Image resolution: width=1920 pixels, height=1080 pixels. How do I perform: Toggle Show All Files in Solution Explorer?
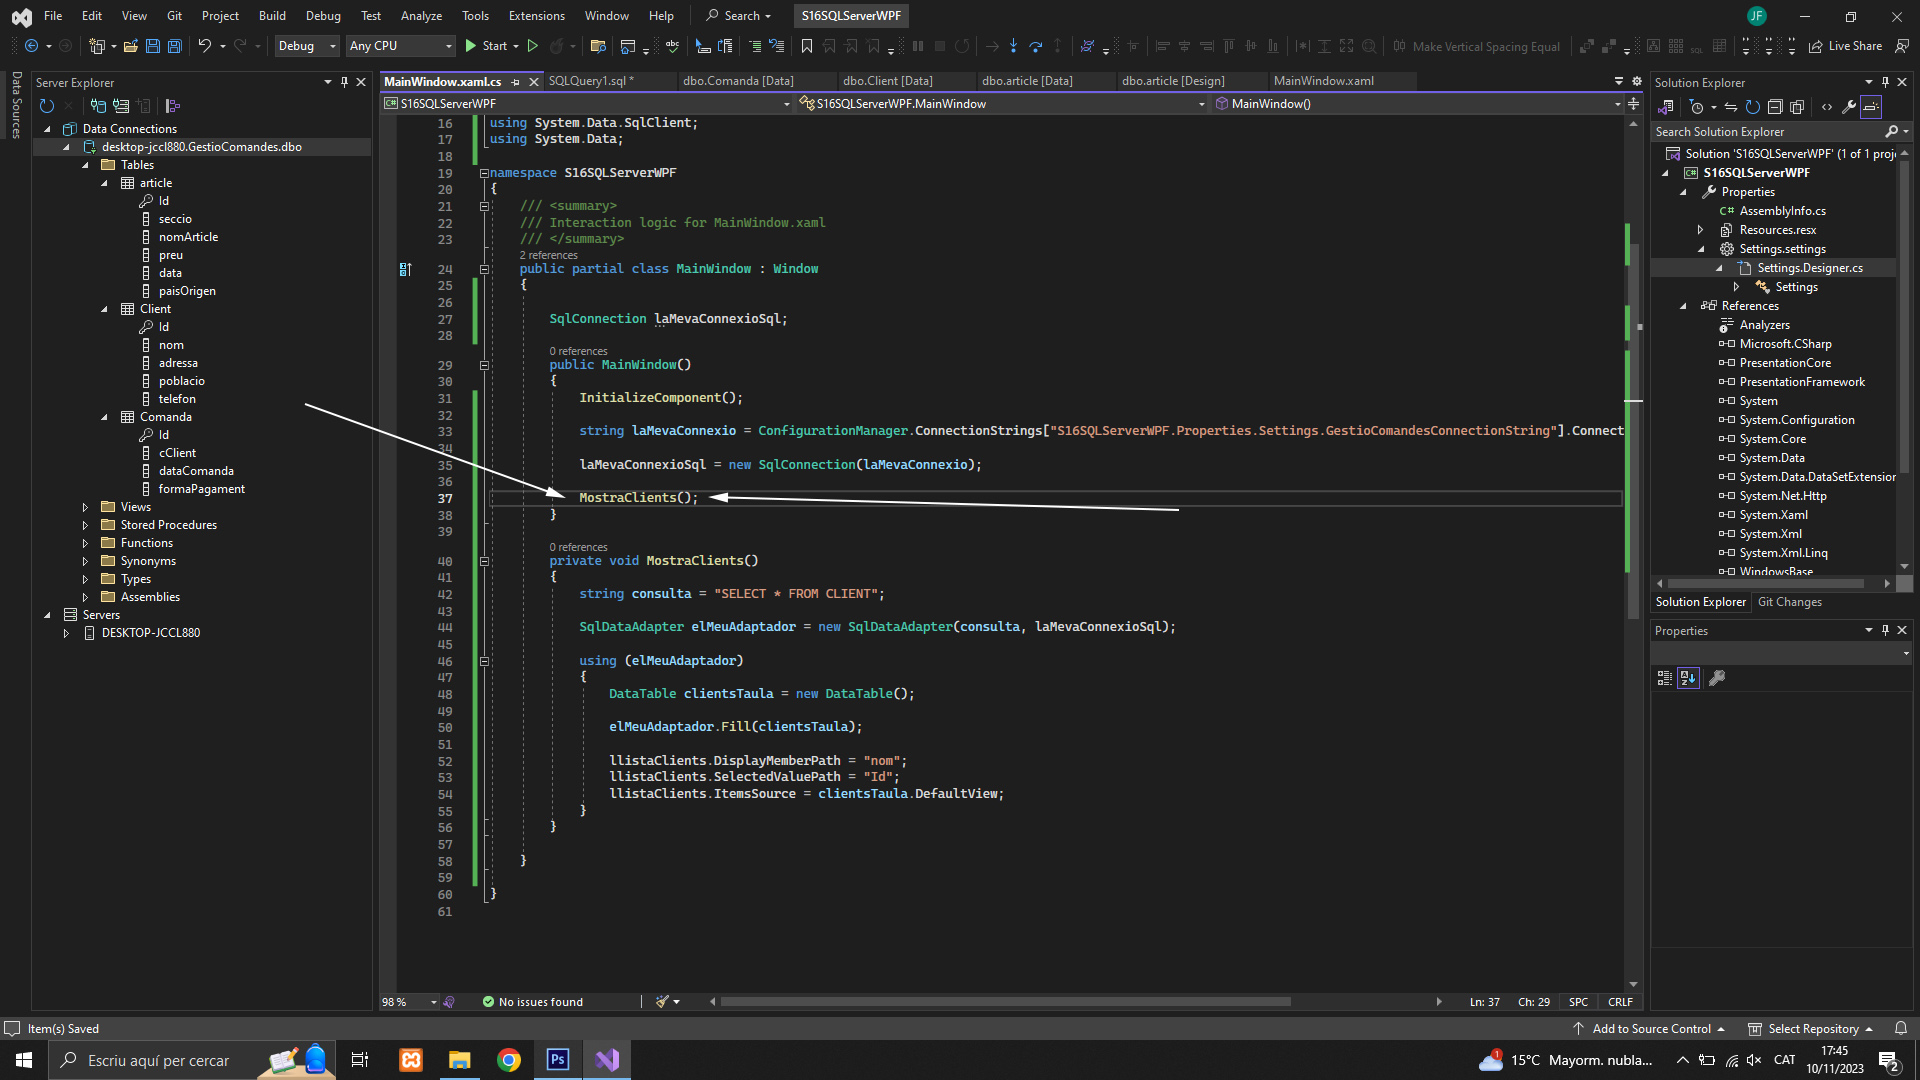coord(1797,107)
